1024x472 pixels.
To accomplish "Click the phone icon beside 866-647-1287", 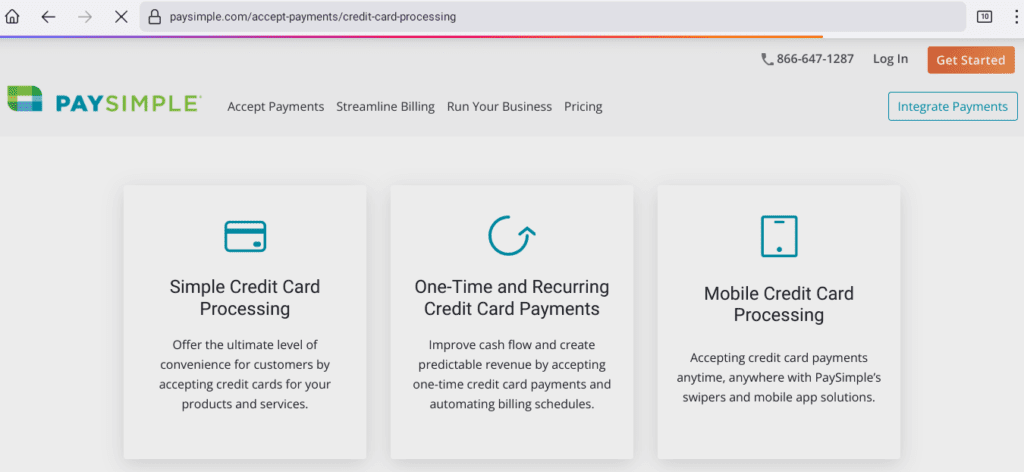I will point(767,59).
